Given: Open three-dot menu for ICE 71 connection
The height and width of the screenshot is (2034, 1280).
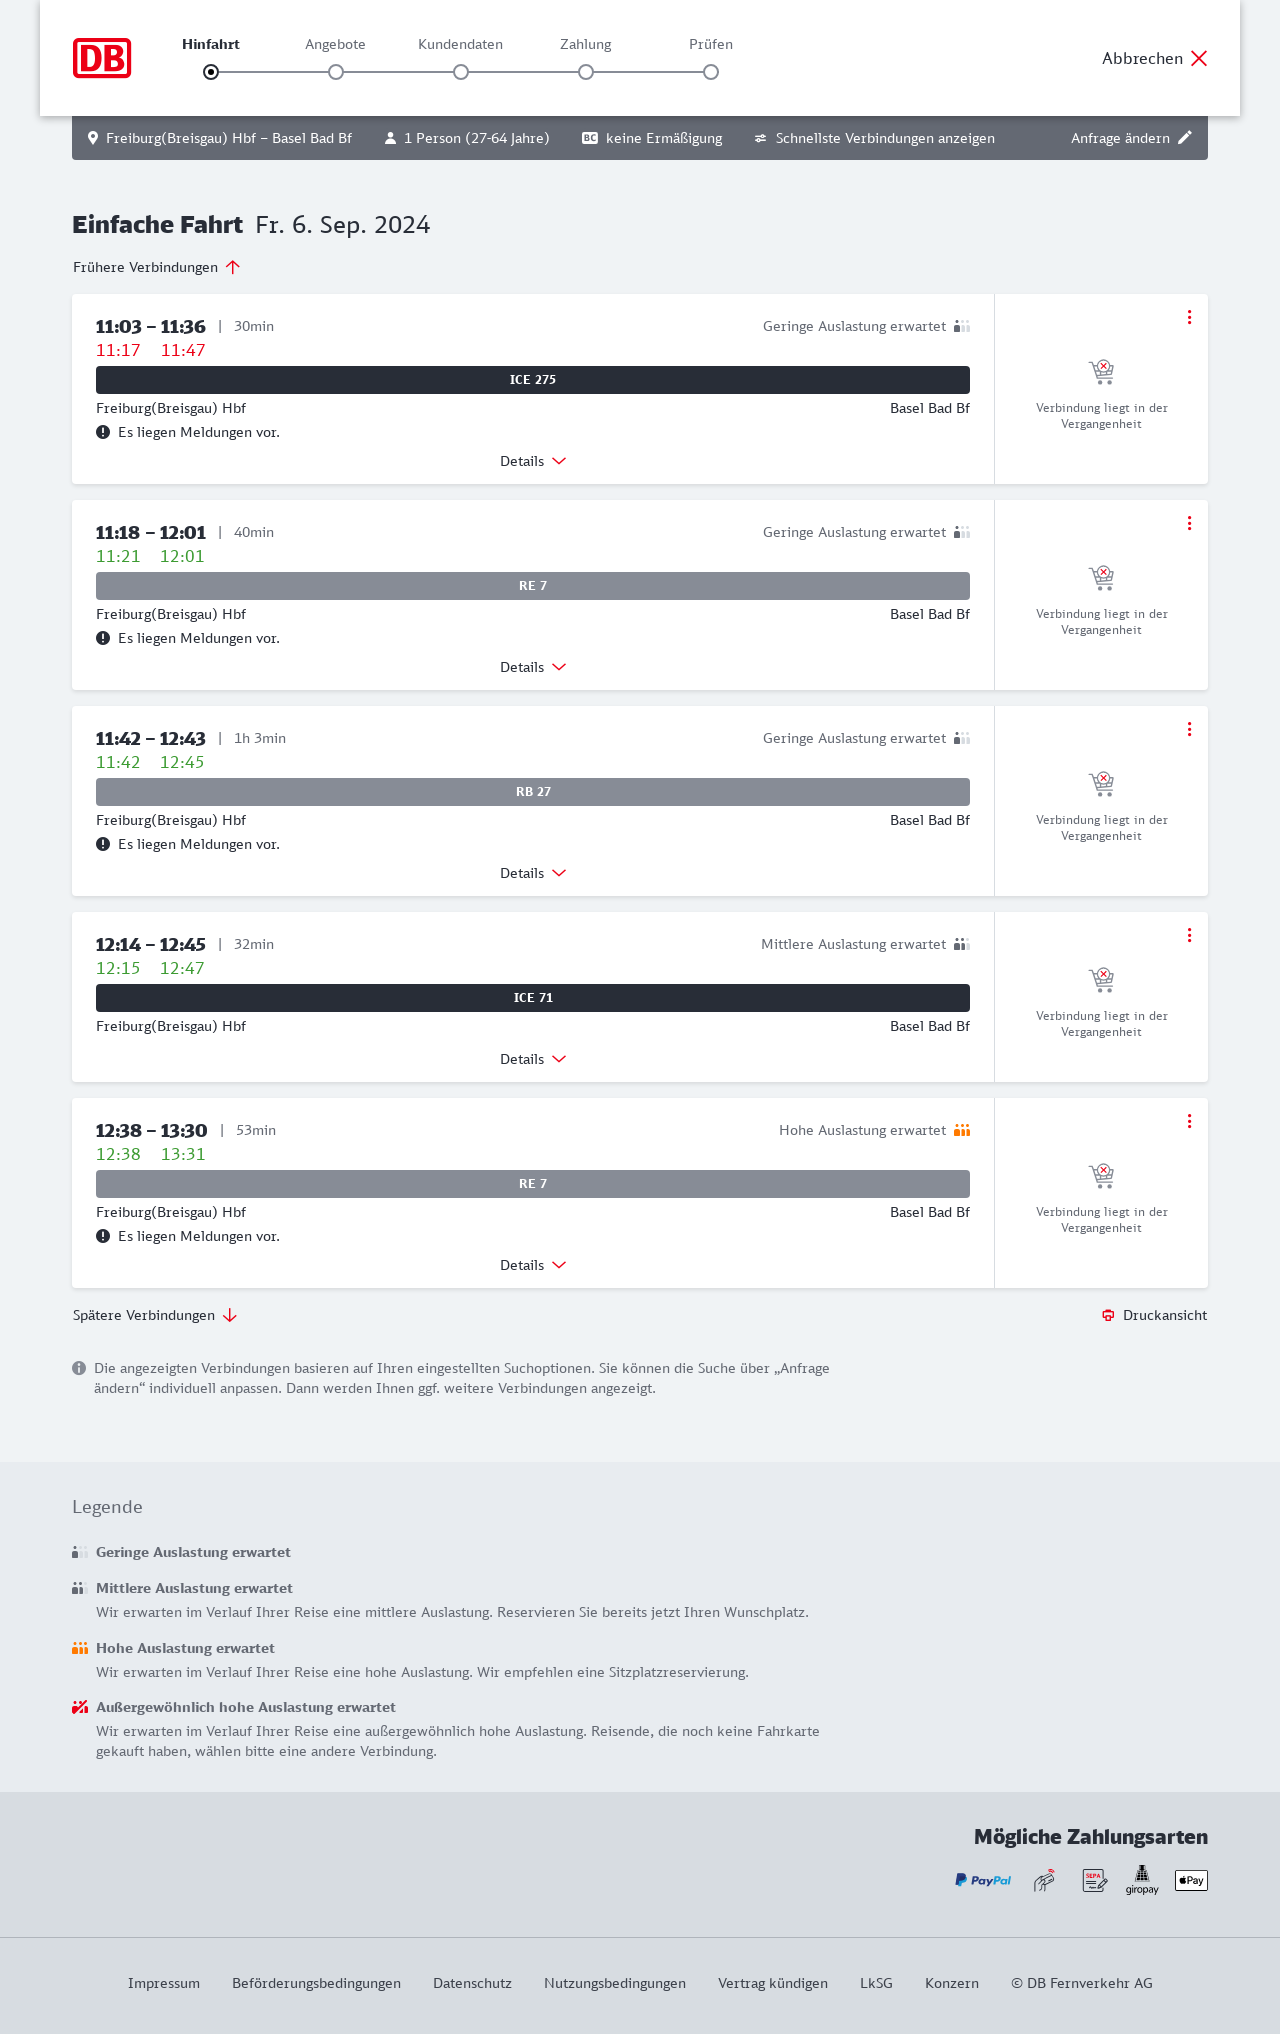Looking at the screenshot, I should click(1189, 935).
